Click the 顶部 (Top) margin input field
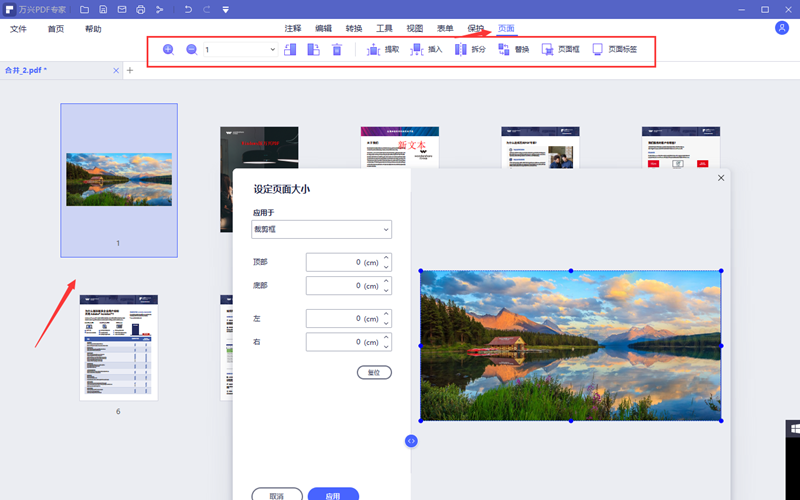 [x=343, y=262]
